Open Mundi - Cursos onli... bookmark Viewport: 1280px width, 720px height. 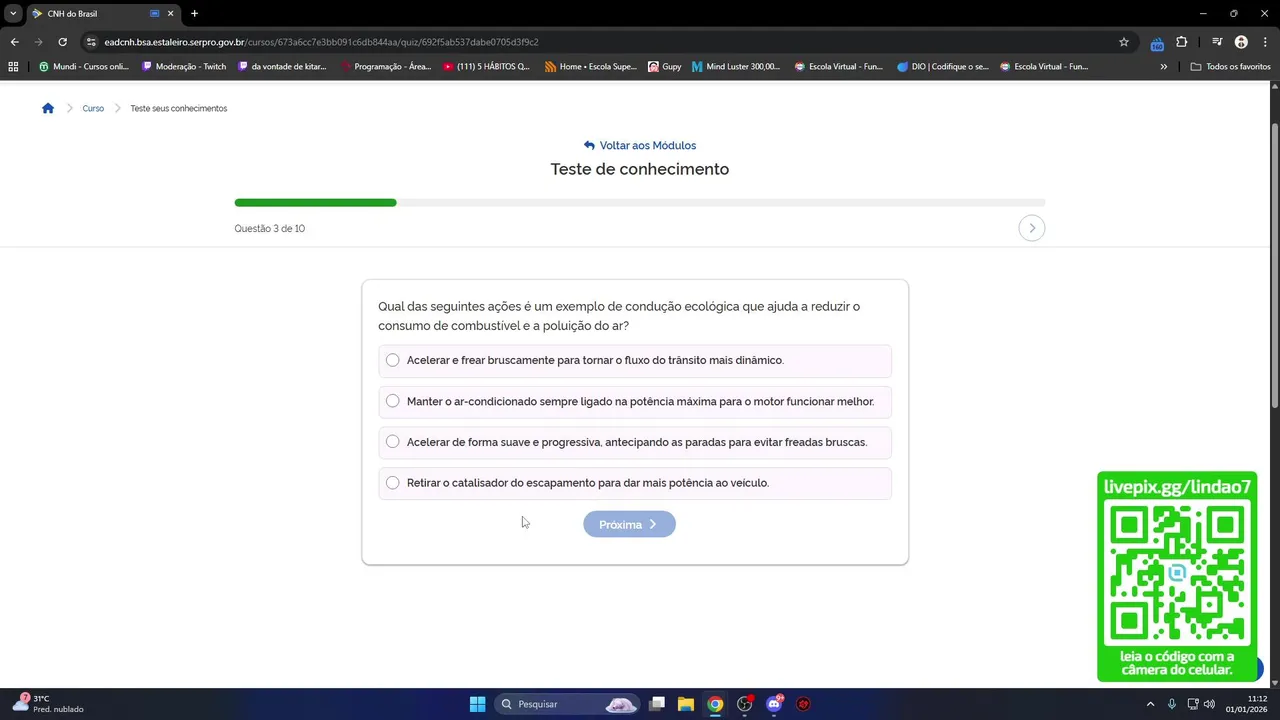point(84,66)
